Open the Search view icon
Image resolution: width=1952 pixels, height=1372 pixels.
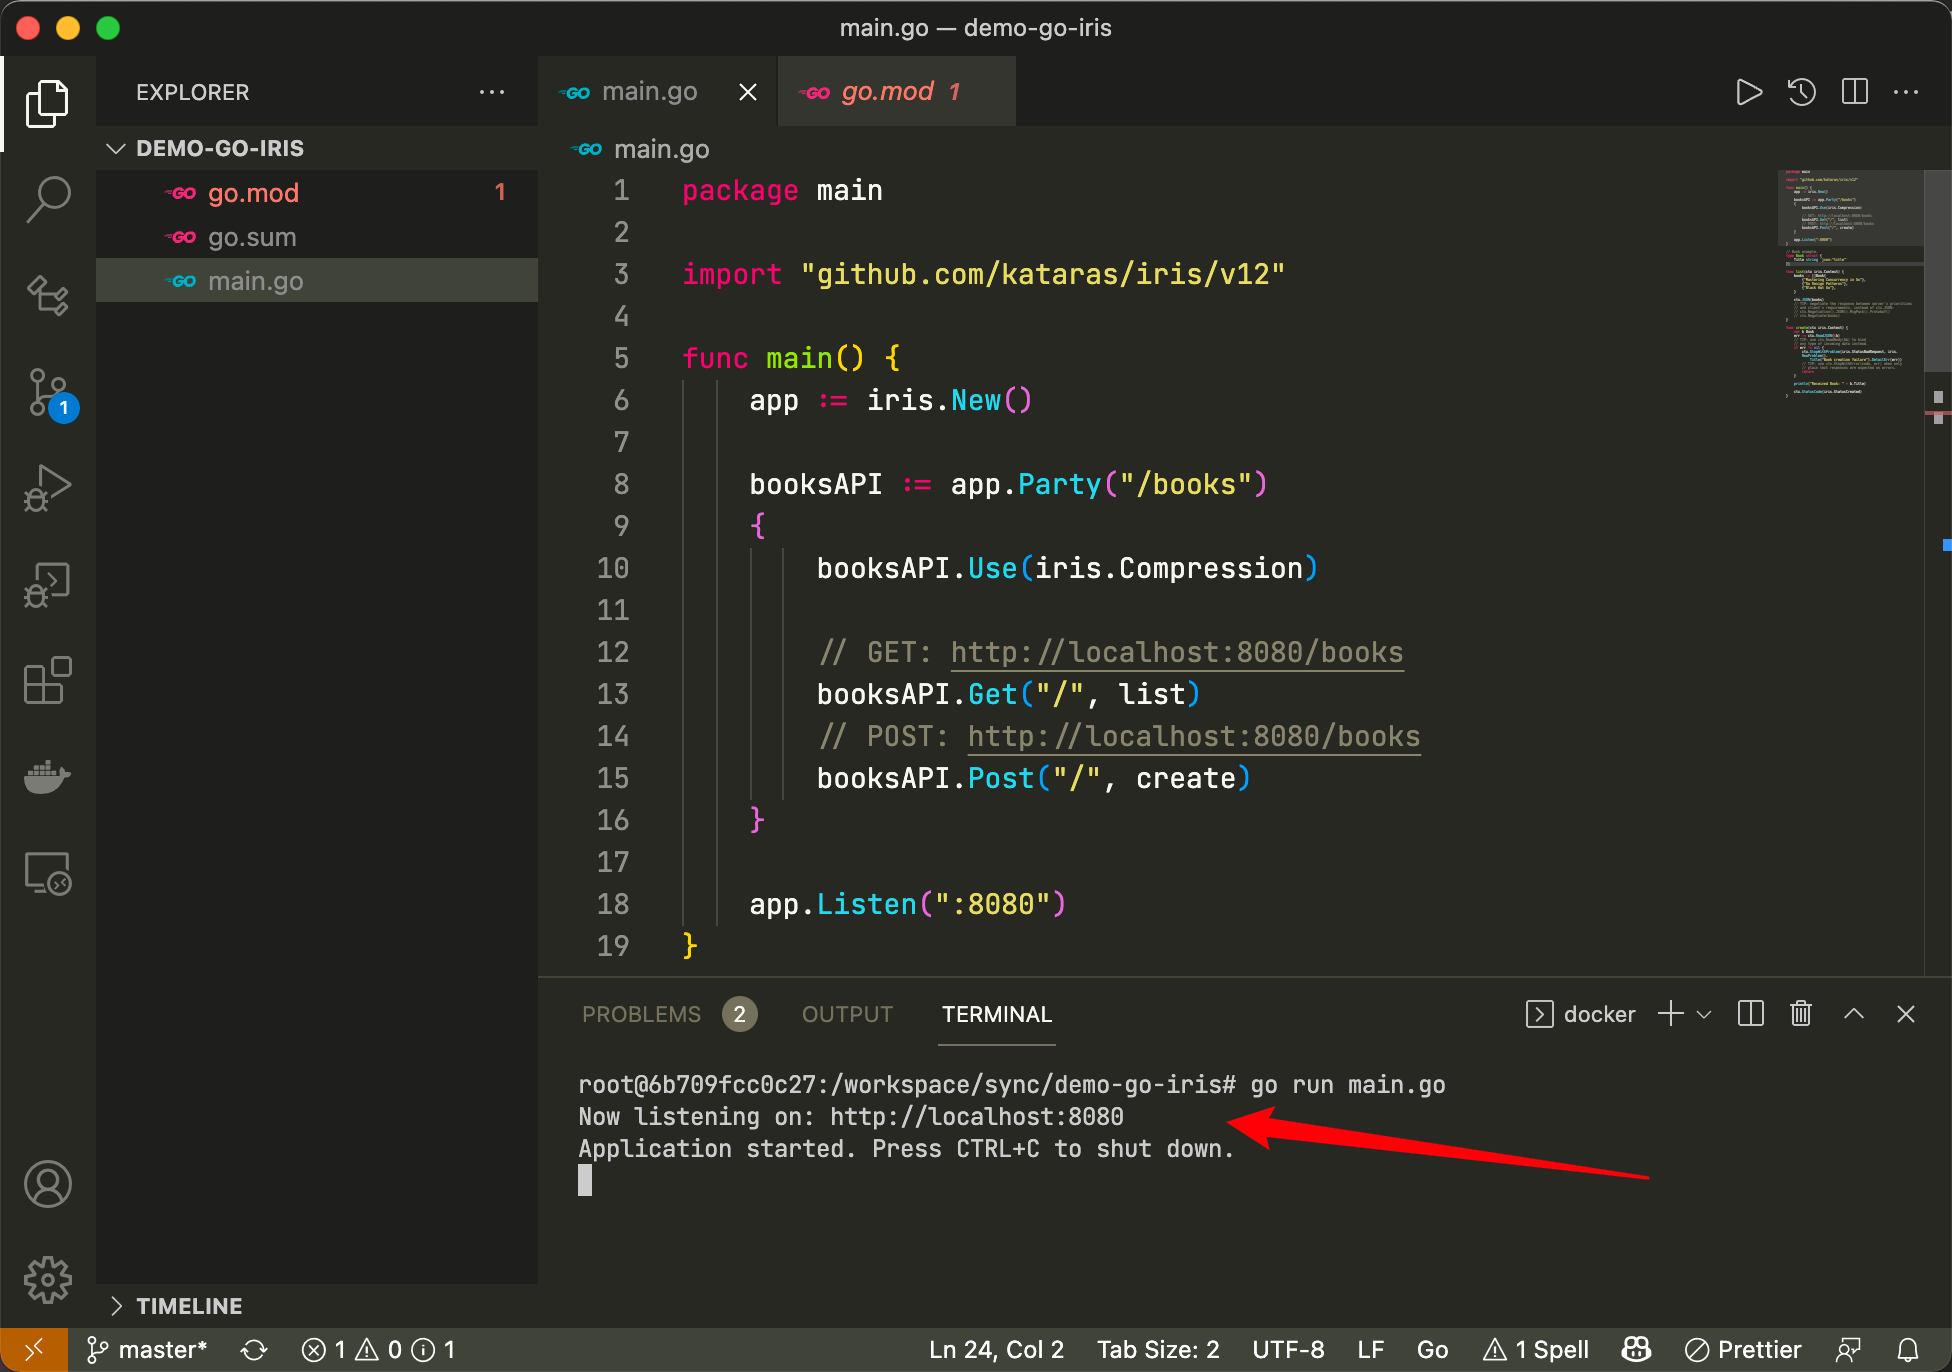tap(47, 200)
